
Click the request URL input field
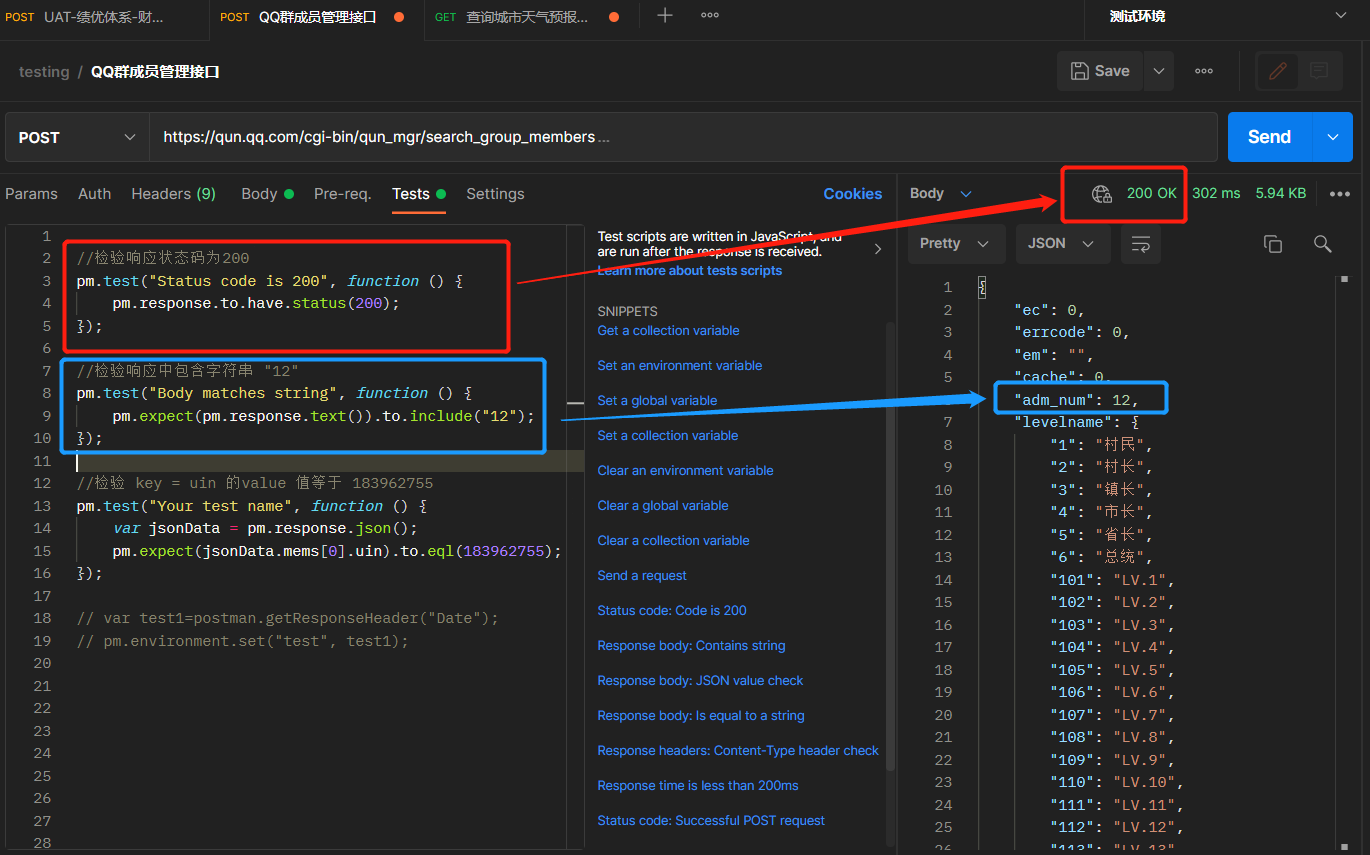coord(683,137)
